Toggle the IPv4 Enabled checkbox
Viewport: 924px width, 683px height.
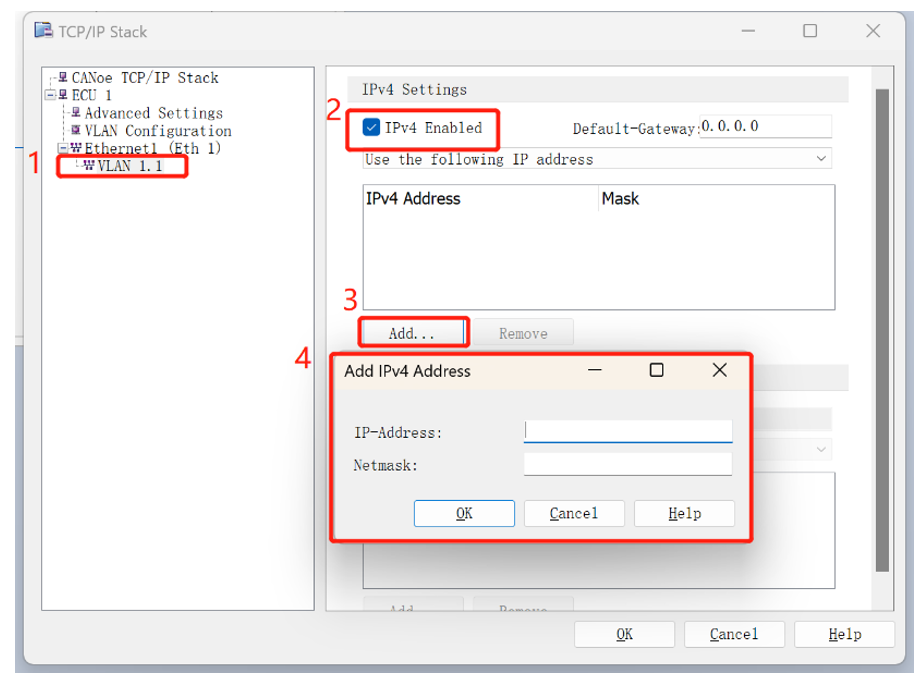click(371, 127)
